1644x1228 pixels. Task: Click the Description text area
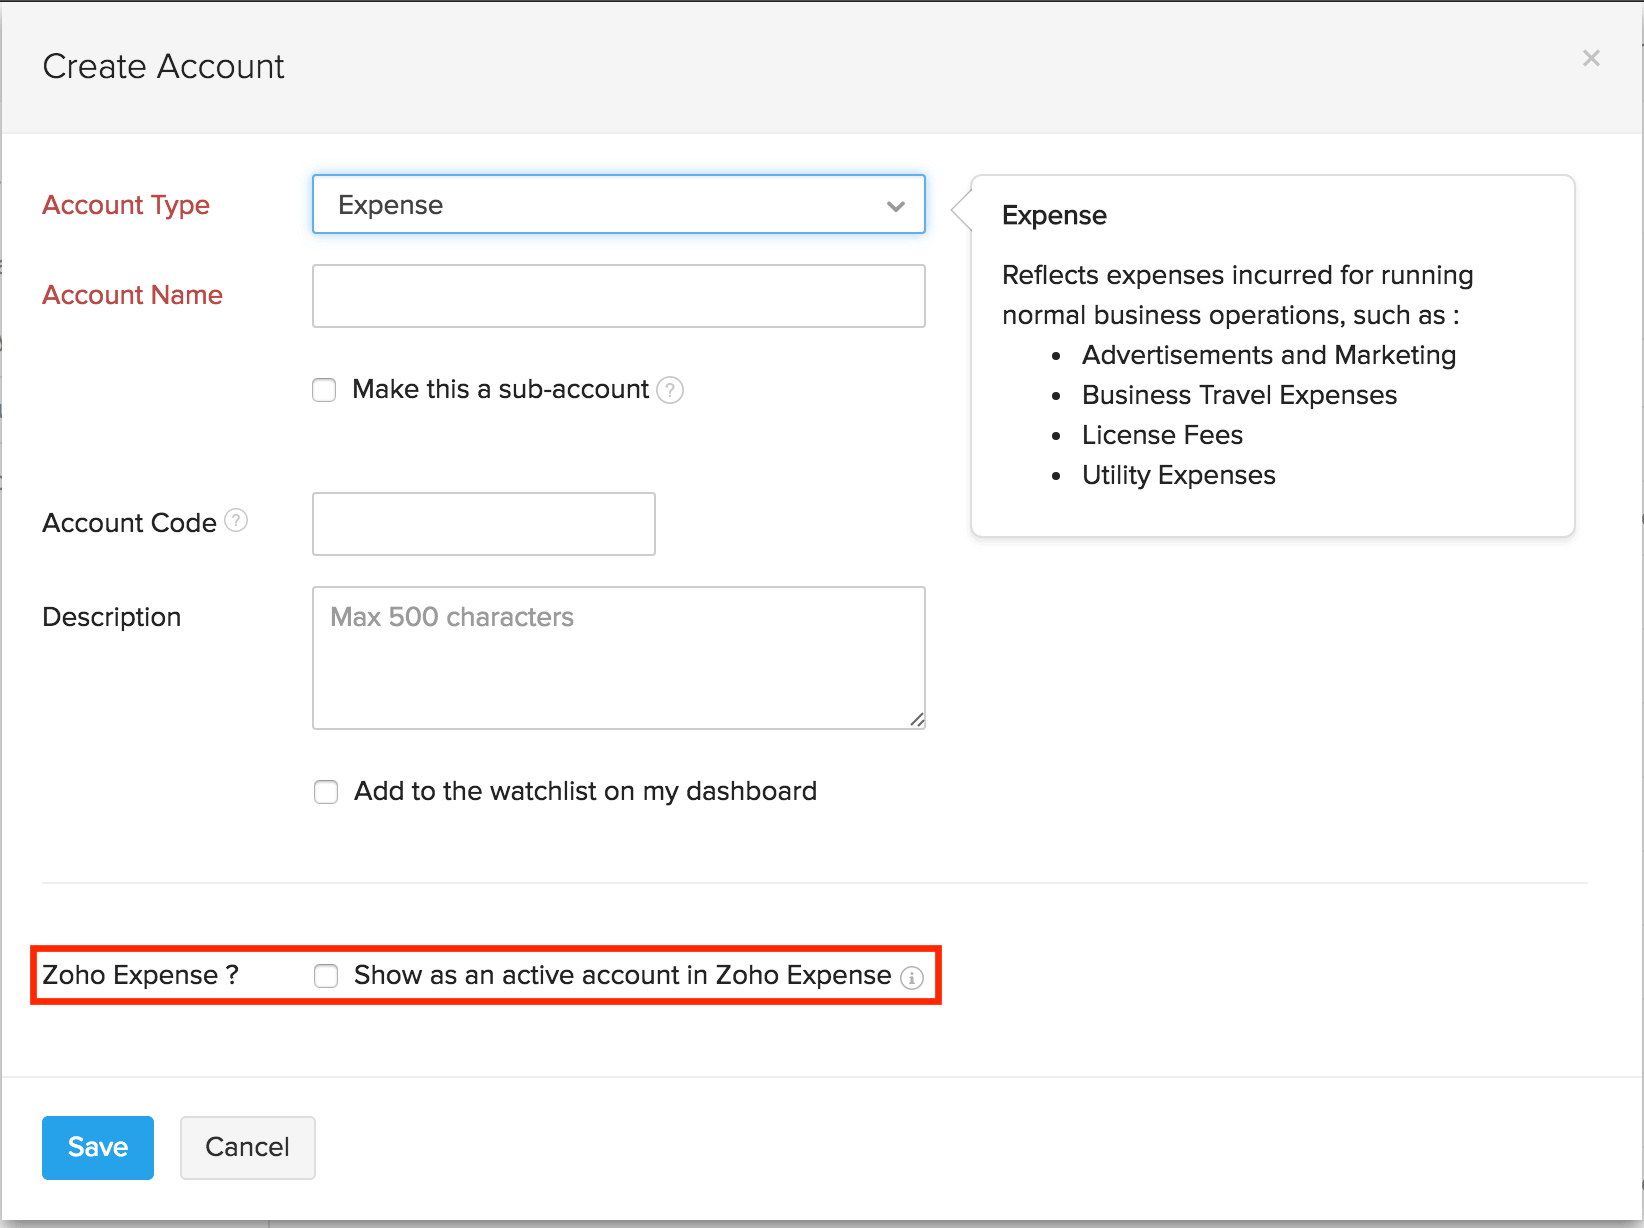(x=618, y=655)
